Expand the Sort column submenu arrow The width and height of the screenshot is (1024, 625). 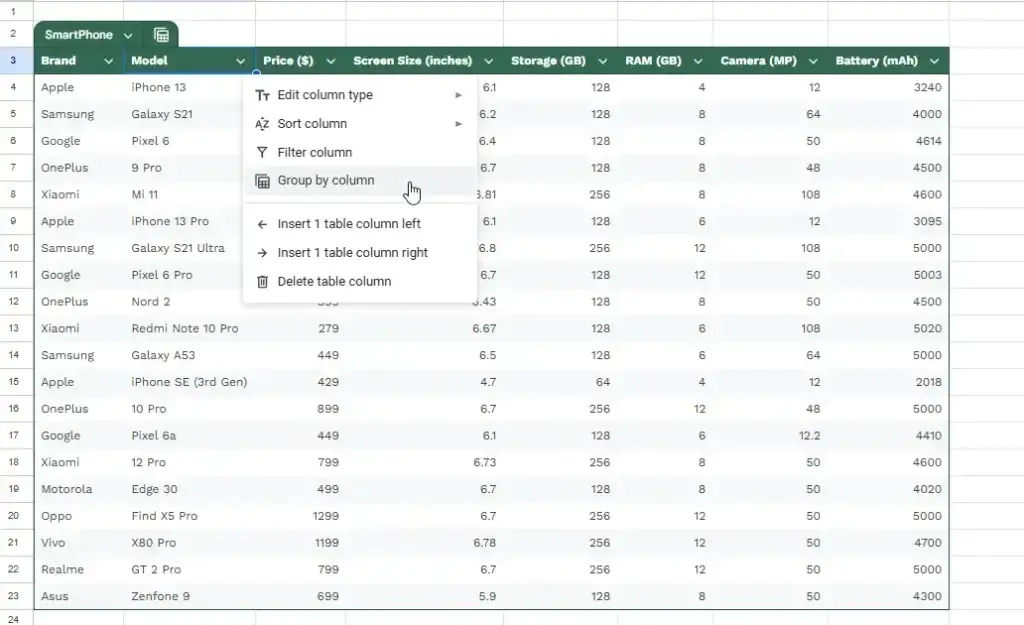point(458,124)
